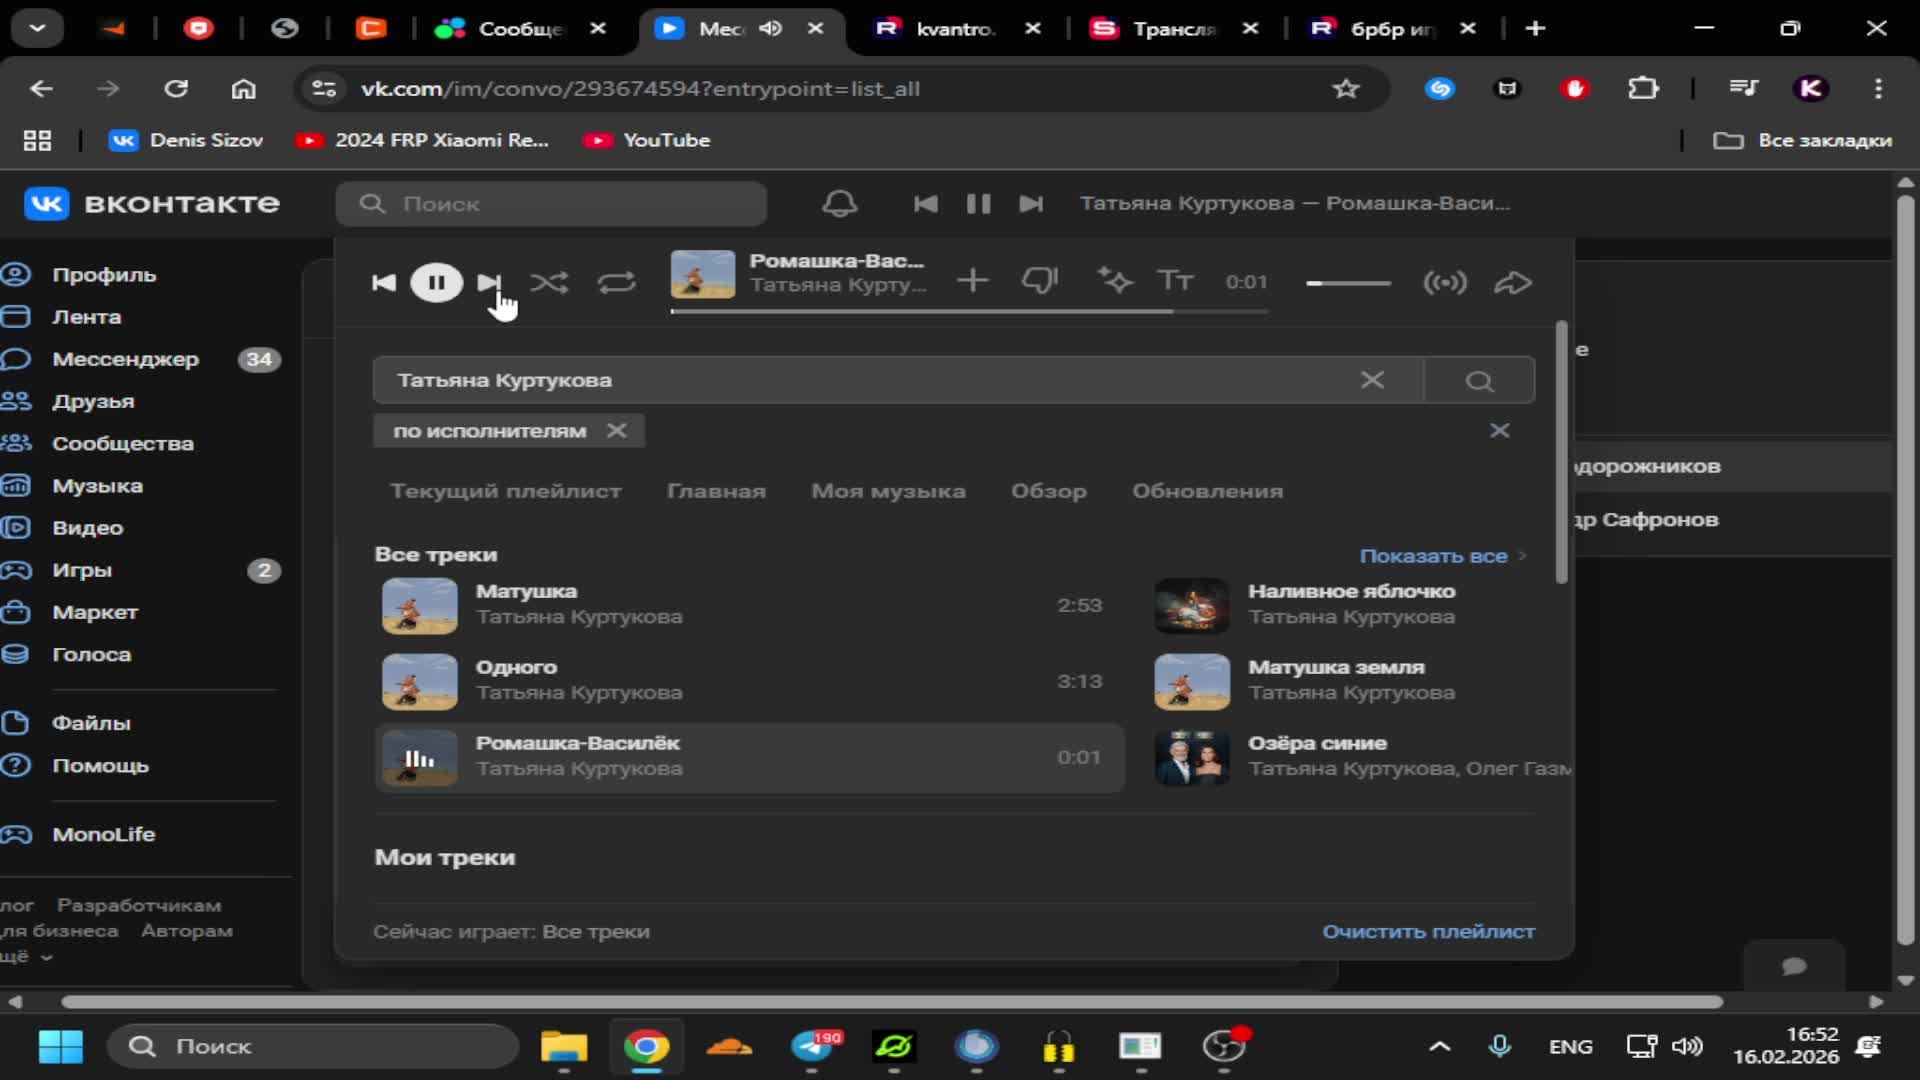
Task: Clear the Татьяна Куртукова search text
Action: click(x=1372, y=380)
